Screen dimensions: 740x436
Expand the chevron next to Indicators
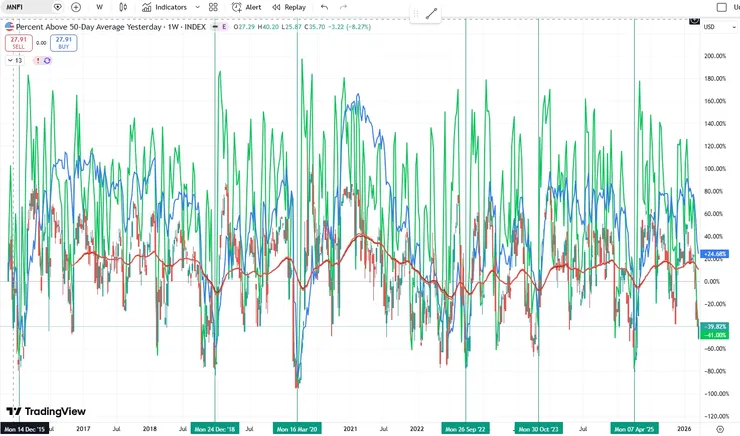point(198,7)
